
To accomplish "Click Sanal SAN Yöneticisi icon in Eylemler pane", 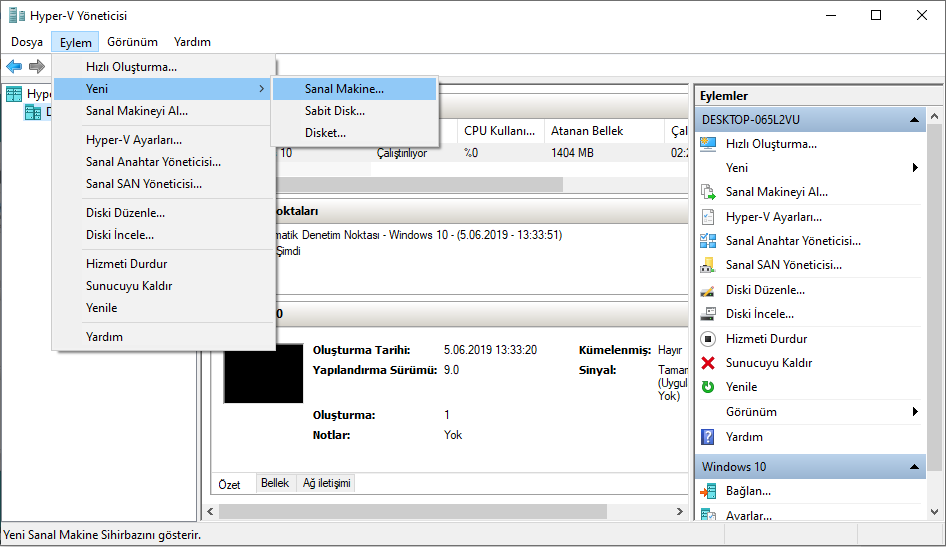I will click(708, 265).
